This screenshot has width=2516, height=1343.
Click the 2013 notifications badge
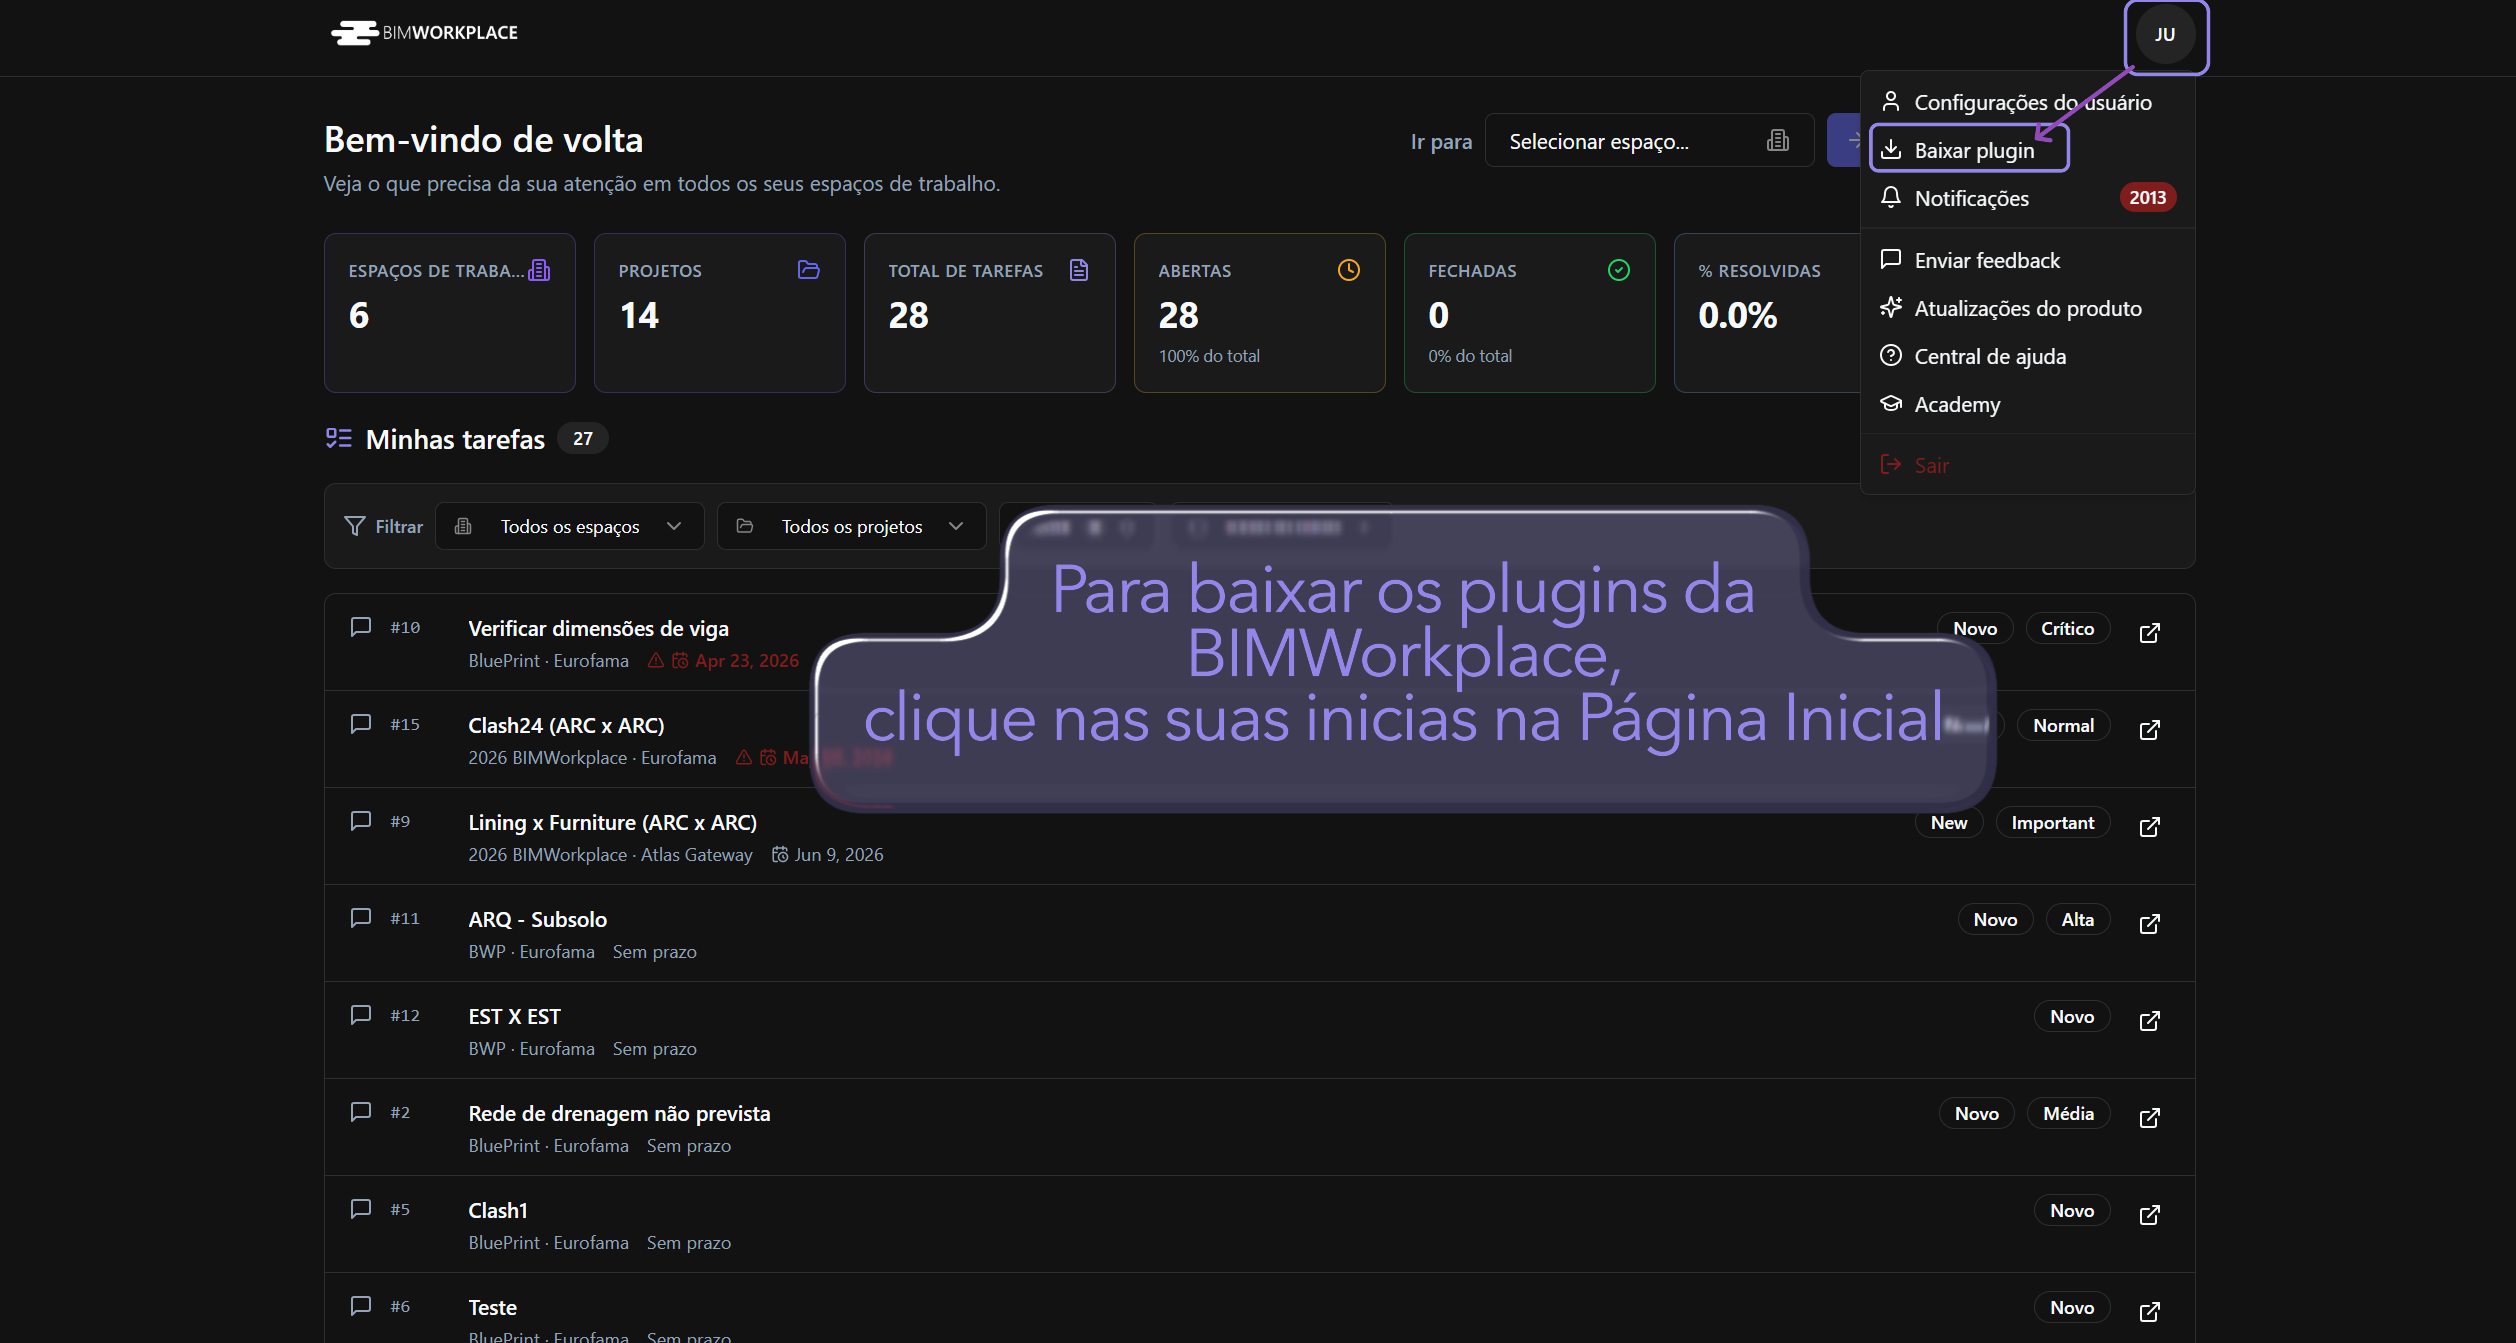[2147, 198]
